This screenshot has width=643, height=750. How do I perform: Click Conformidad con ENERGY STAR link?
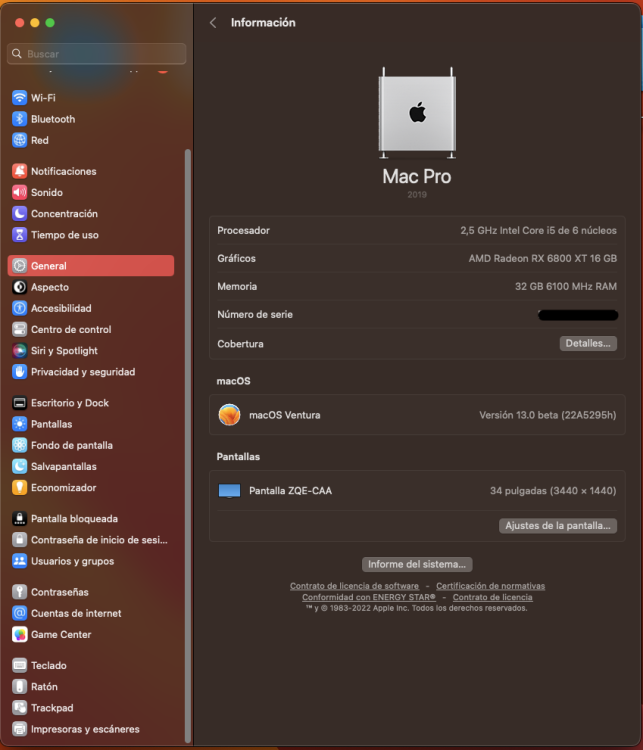pos(369,597)
